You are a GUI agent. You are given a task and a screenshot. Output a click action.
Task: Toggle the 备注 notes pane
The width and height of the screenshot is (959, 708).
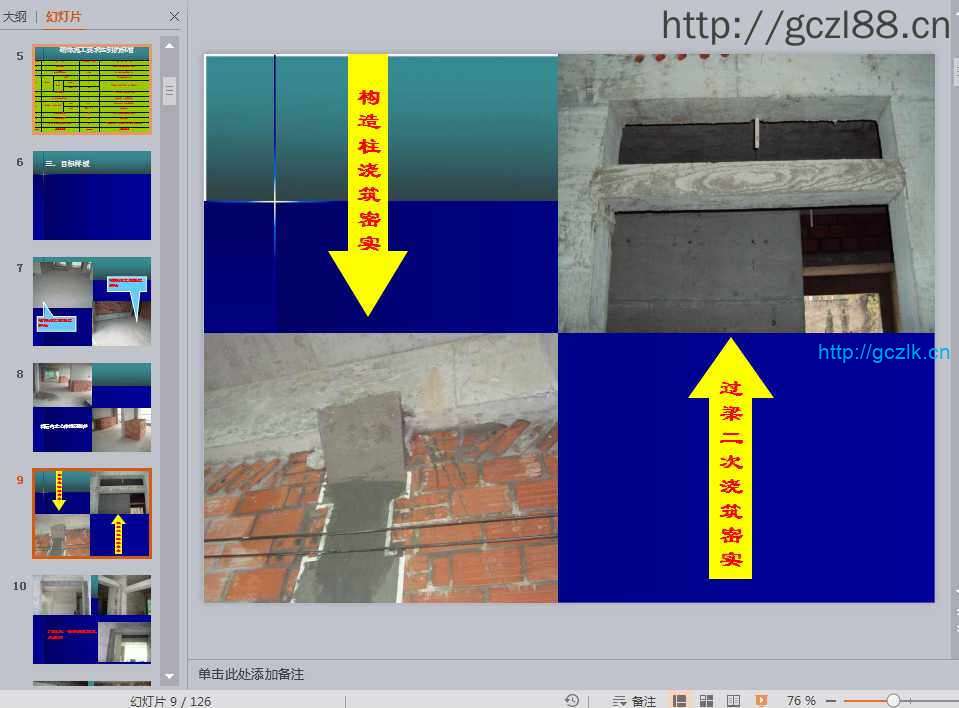click(634, 701)
